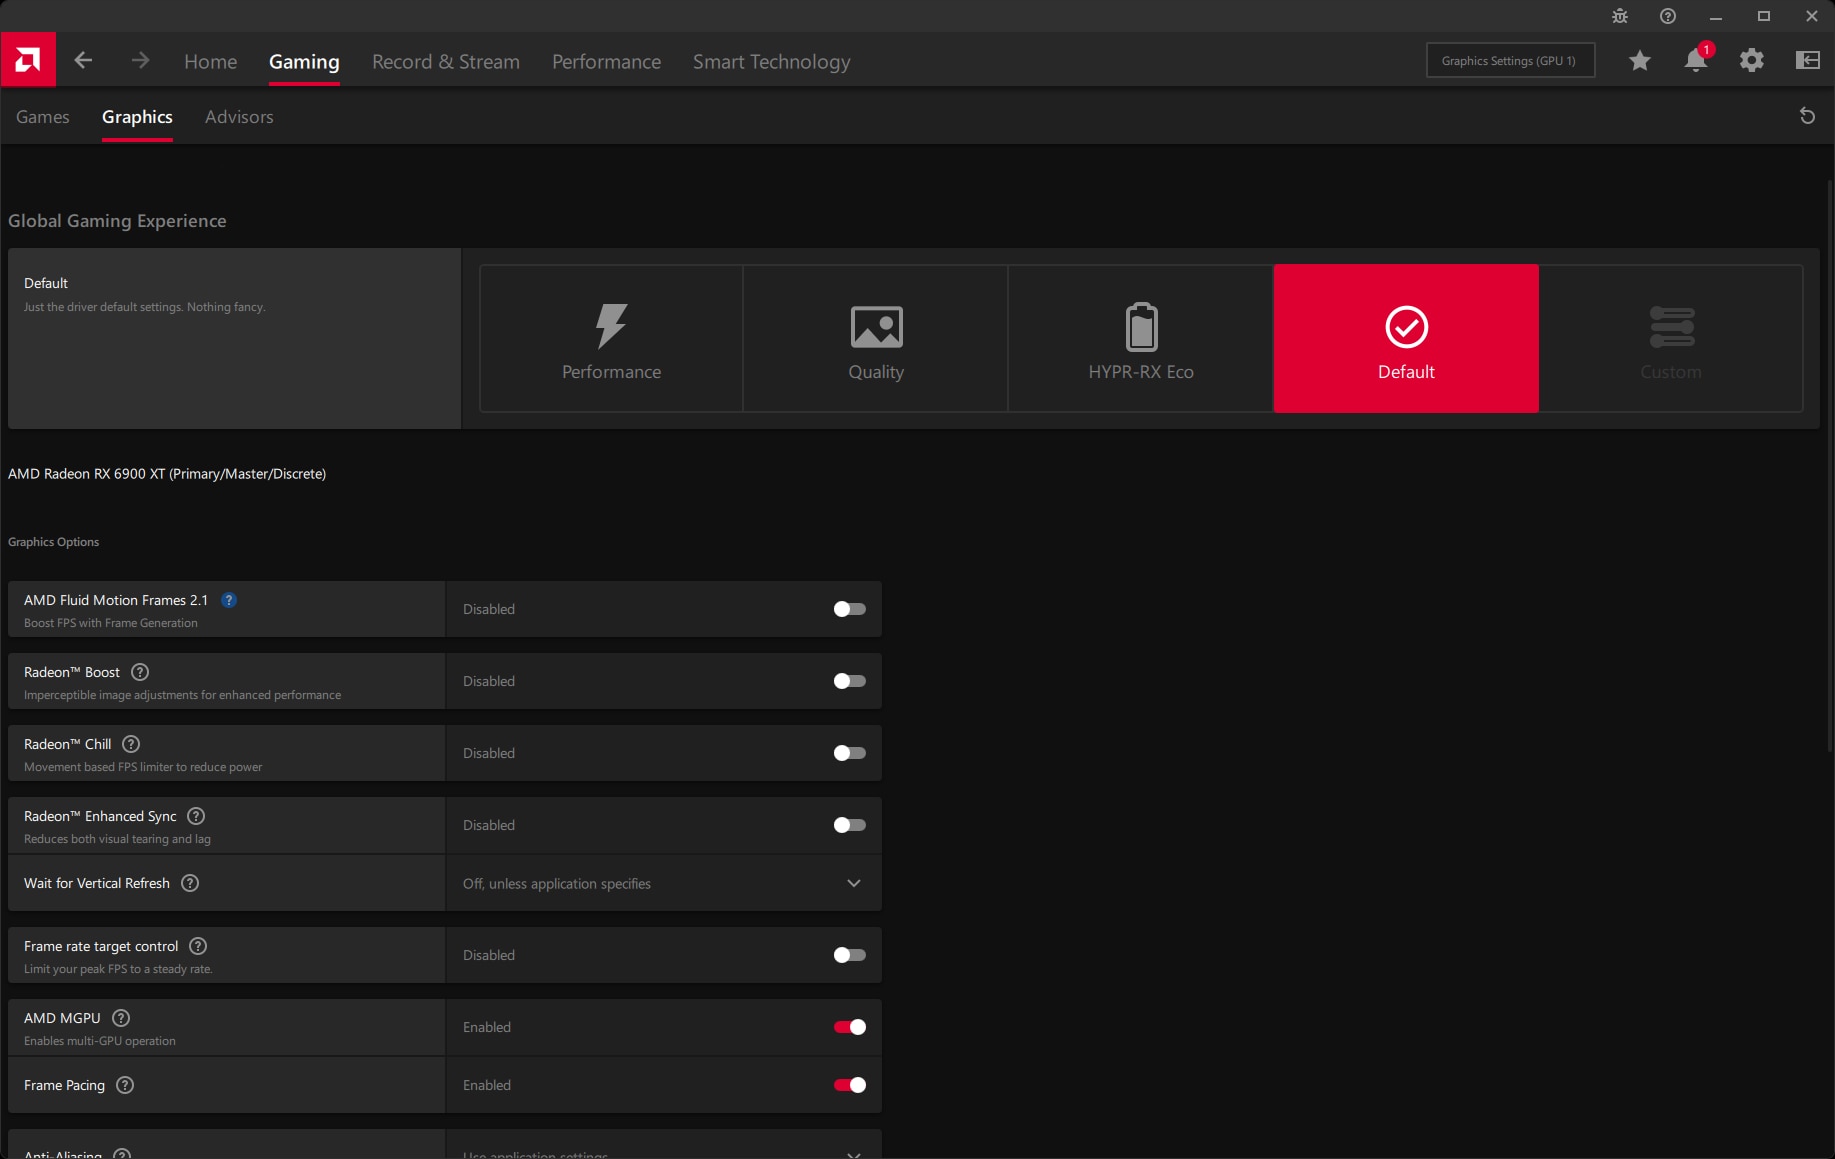The image size is (1835, 1159).
Task: Click 'Boost FPS with Frame Generation' text
Action: point(111,623)
